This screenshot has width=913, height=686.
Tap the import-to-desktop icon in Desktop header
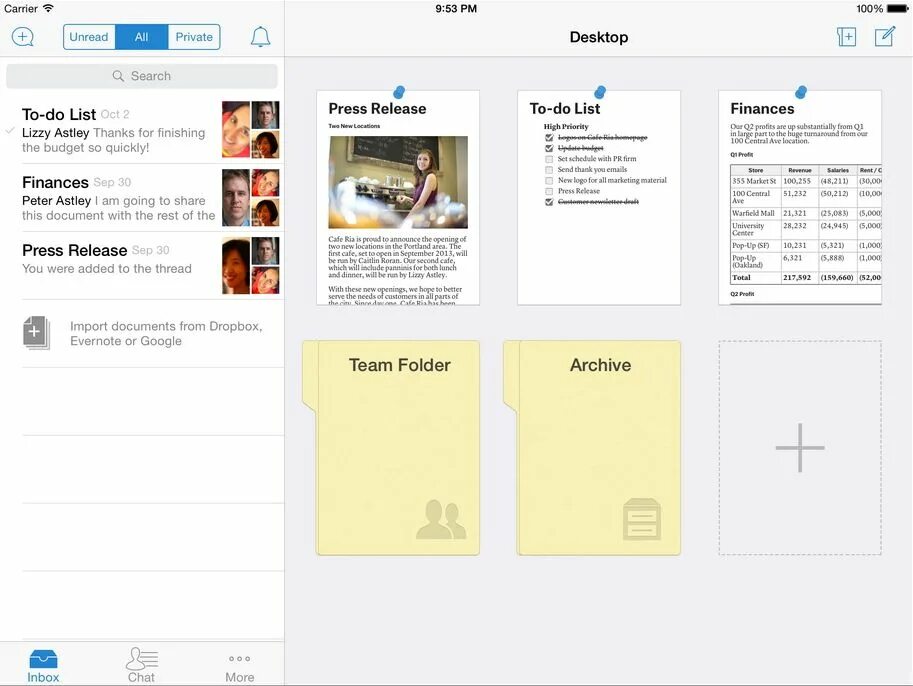[846, 35]
